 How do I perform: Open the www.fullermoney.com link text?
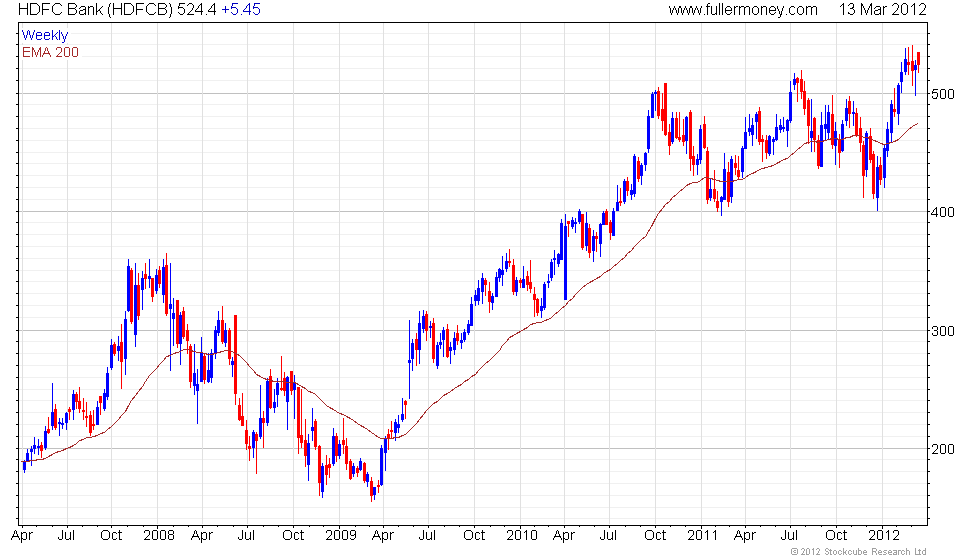click(x=742, y=10)
